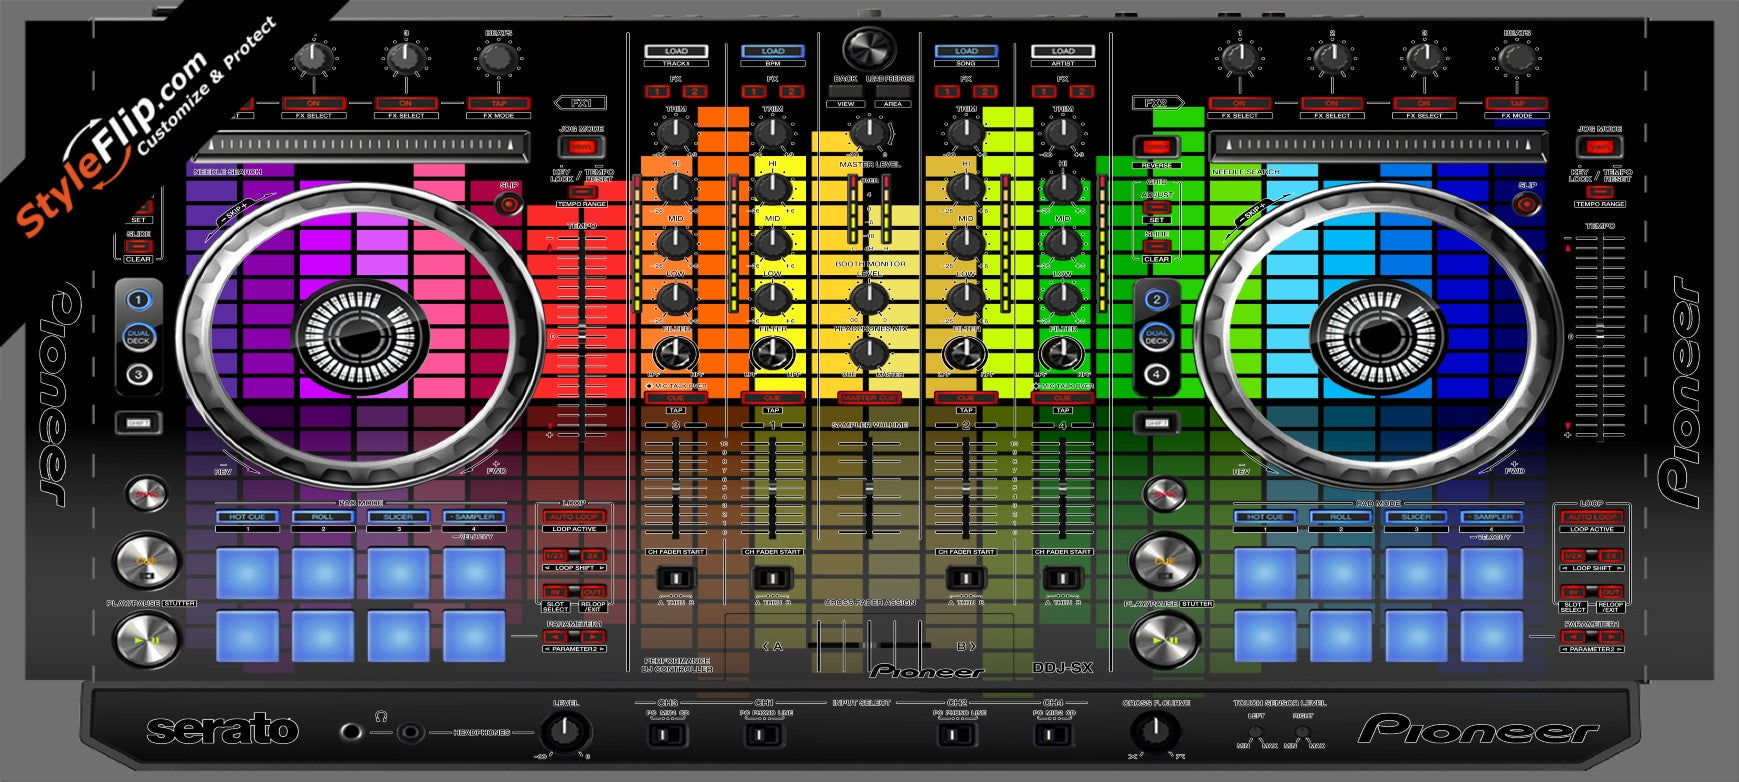Toggle CH3 input select switch on front

667,735
